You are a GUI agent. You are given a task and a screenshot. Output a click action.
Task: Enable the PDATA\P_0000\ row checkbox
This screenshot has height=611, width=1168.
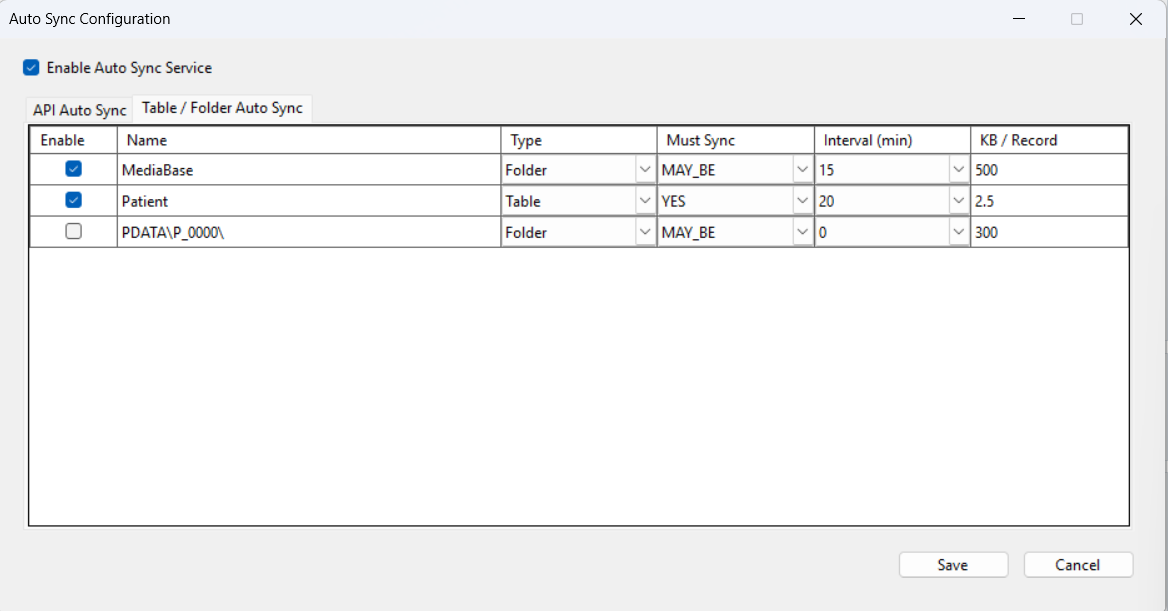coord(73,231)
